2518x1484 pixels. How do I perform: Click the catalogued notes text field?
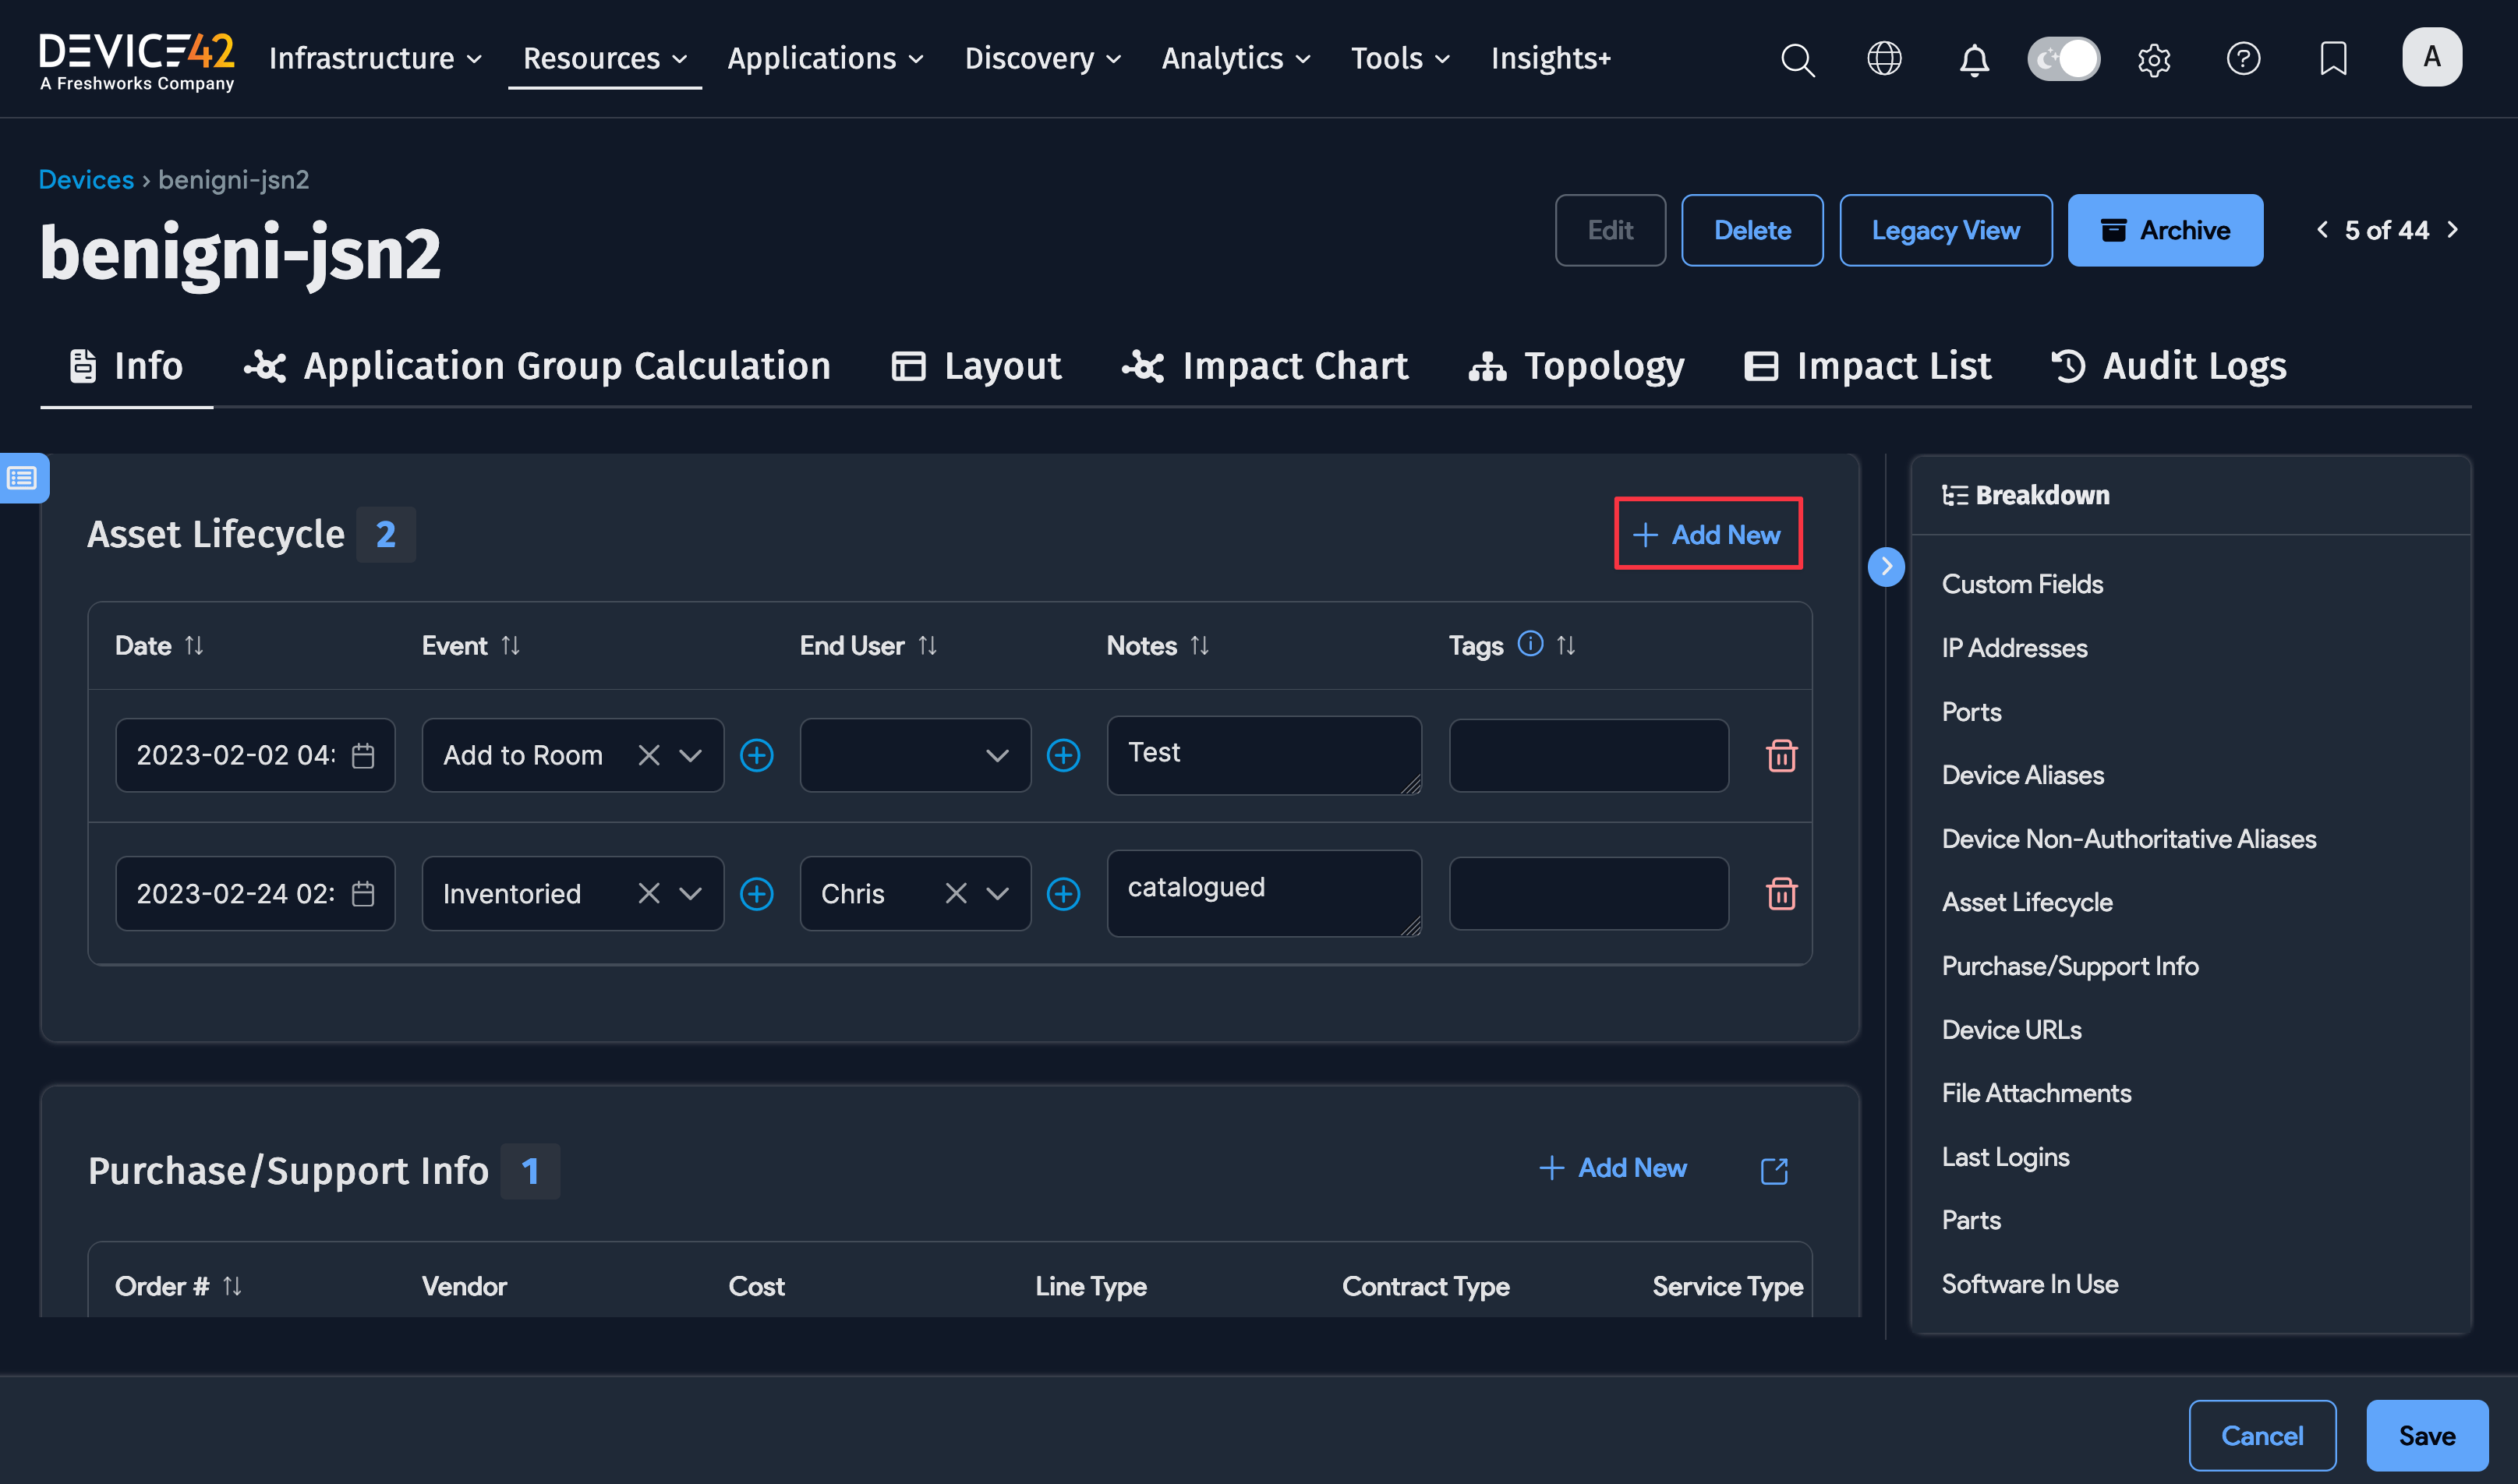1262,893
